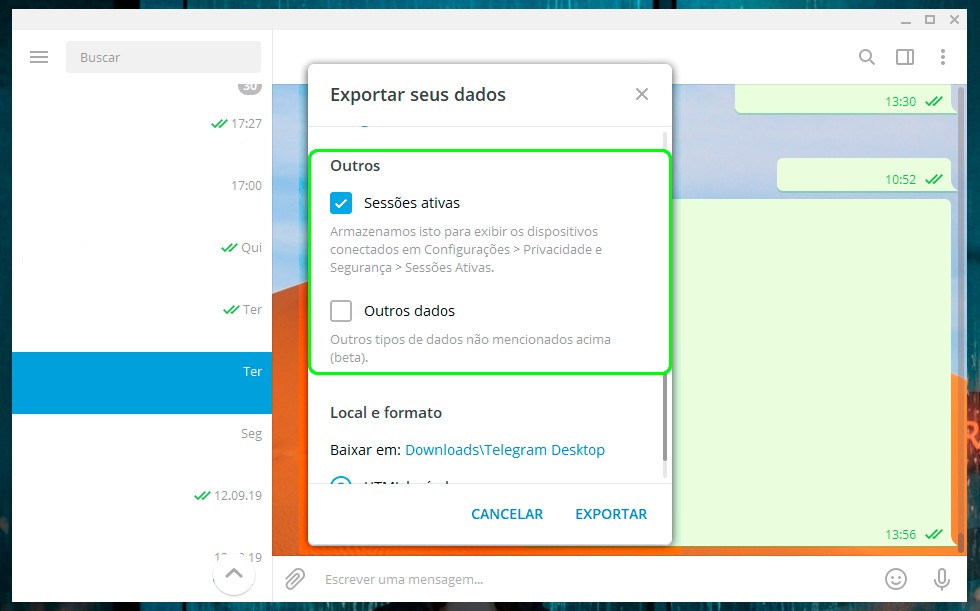Close the Exportar seus dados dialog

pyautogui.click(x=642, y=94)
